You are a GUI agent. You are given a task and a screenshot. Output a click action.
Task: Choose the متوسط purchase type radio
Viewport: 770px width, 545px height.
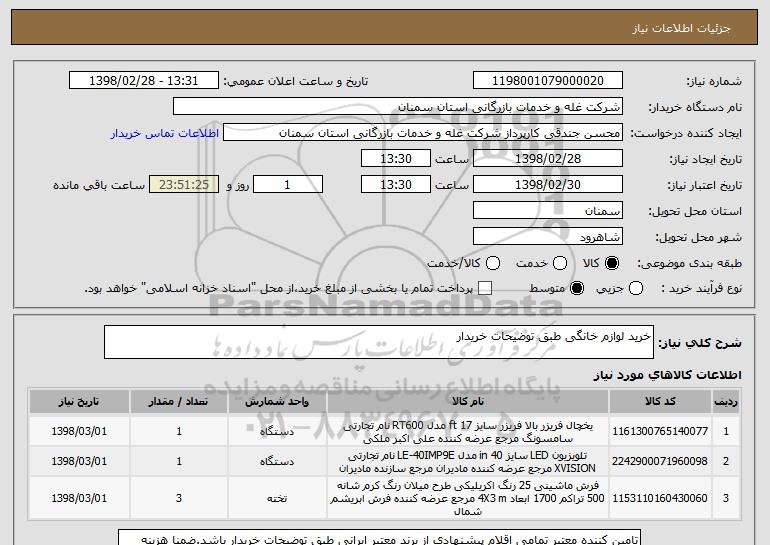[577, 288]
